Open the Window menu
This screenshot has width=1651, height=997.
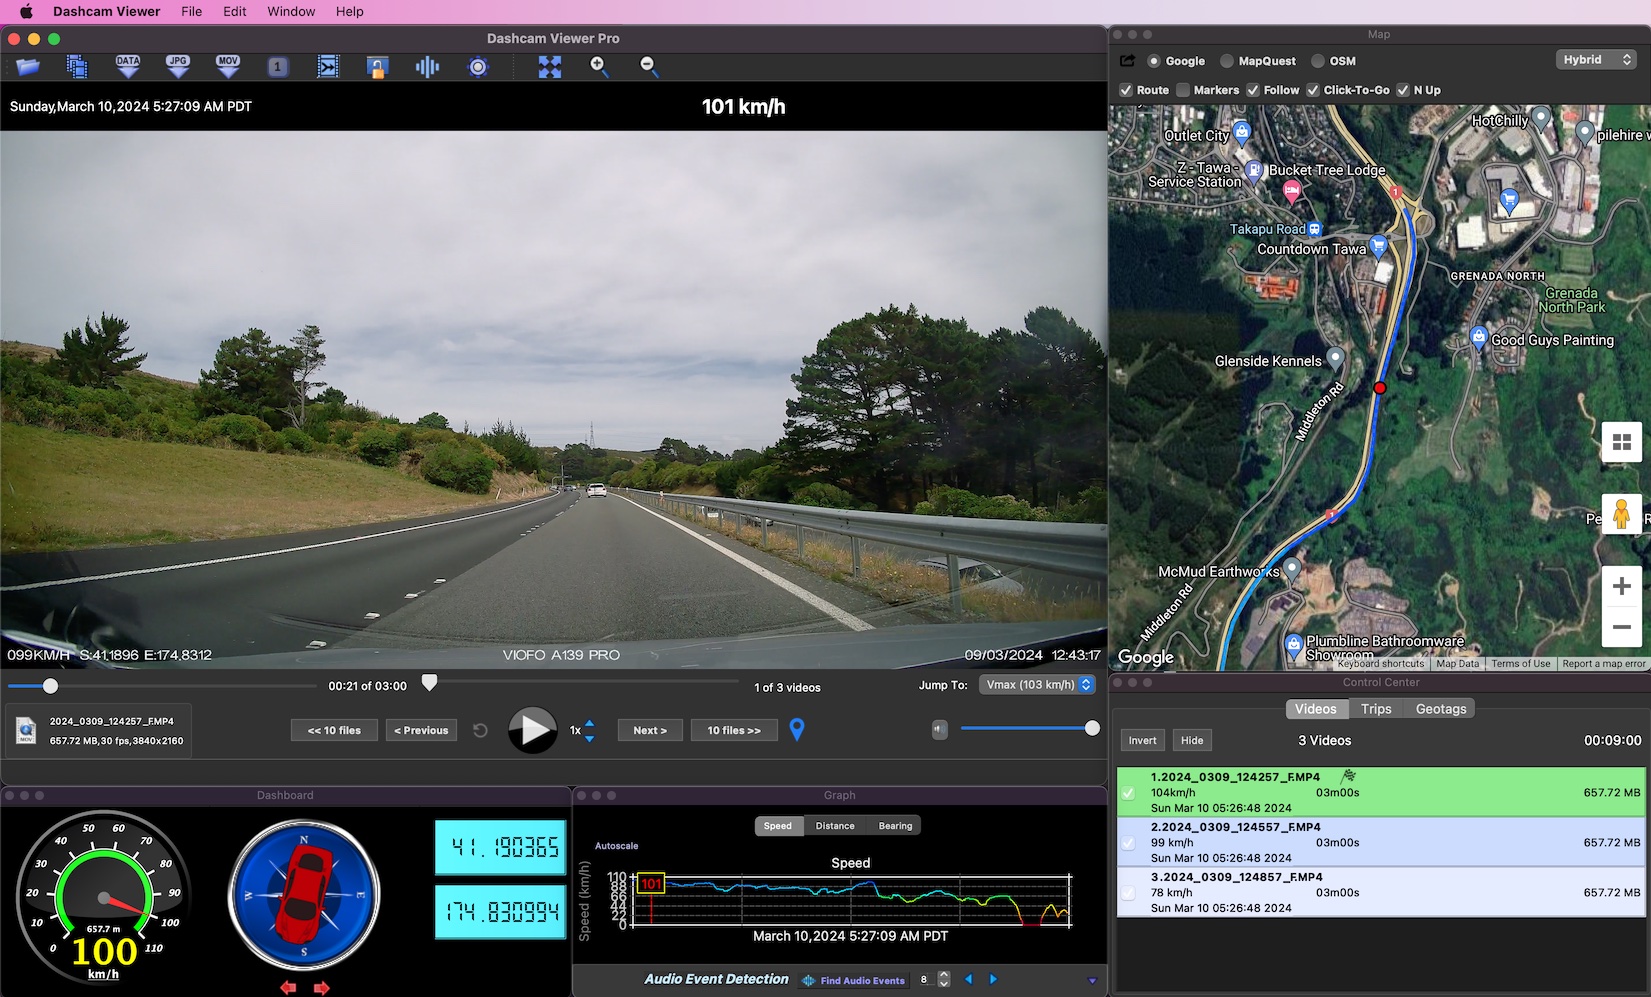coord(291,11)
